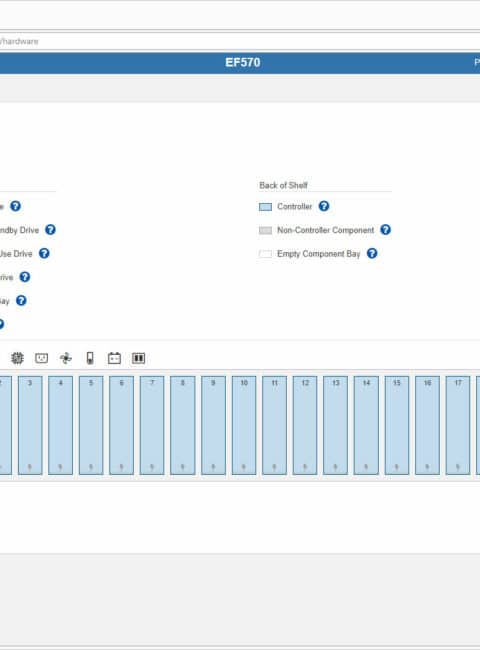Click the help icon beside Use Drive
The width and height of the screenshot is (480, 650).
(x=44, y=253)
